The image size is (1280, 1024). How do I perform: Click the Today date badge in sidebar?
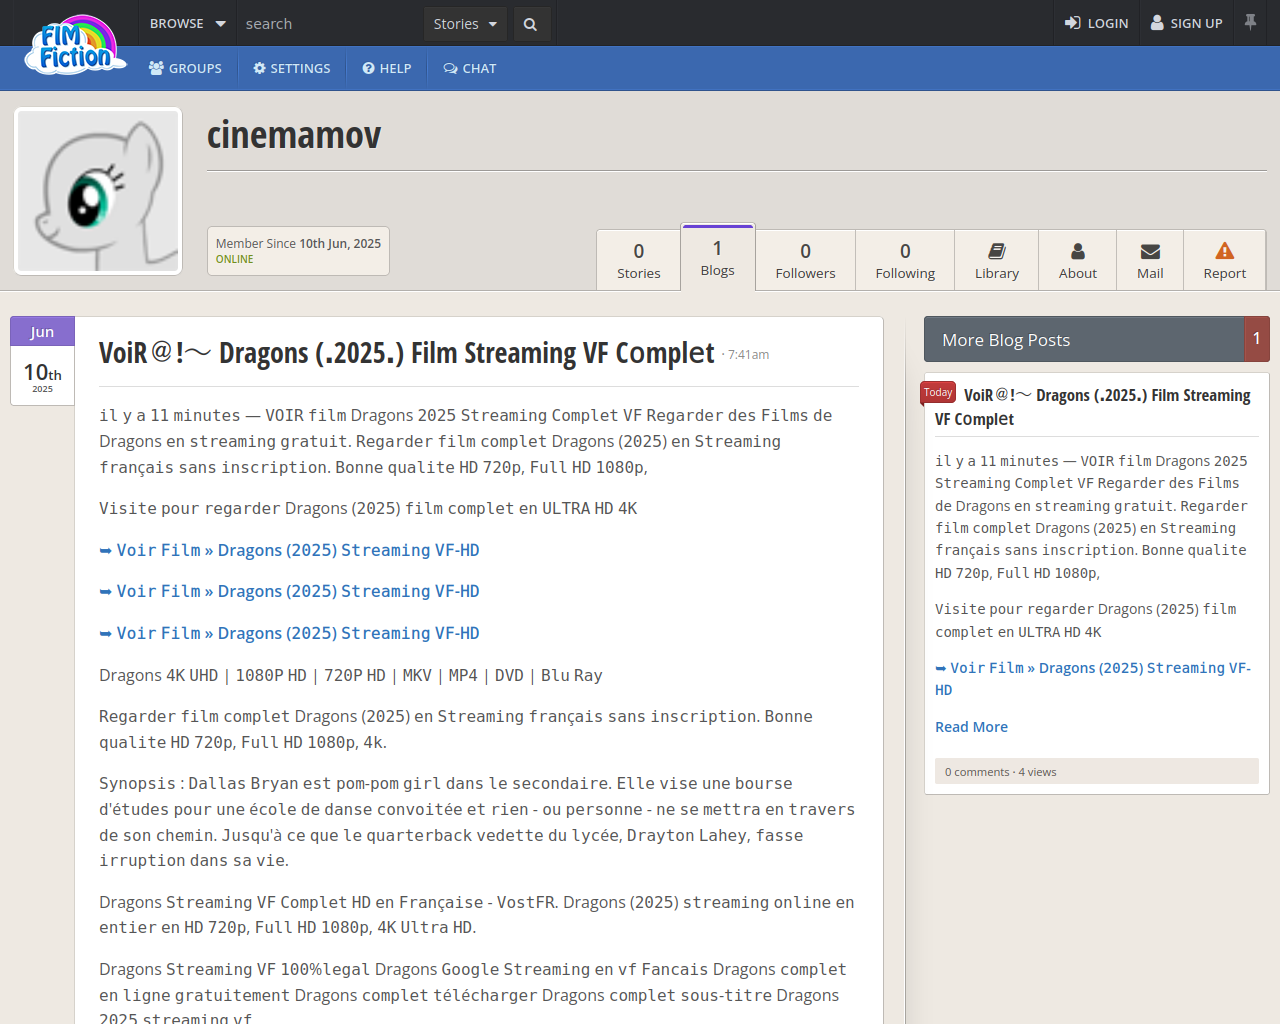(938, 393)
